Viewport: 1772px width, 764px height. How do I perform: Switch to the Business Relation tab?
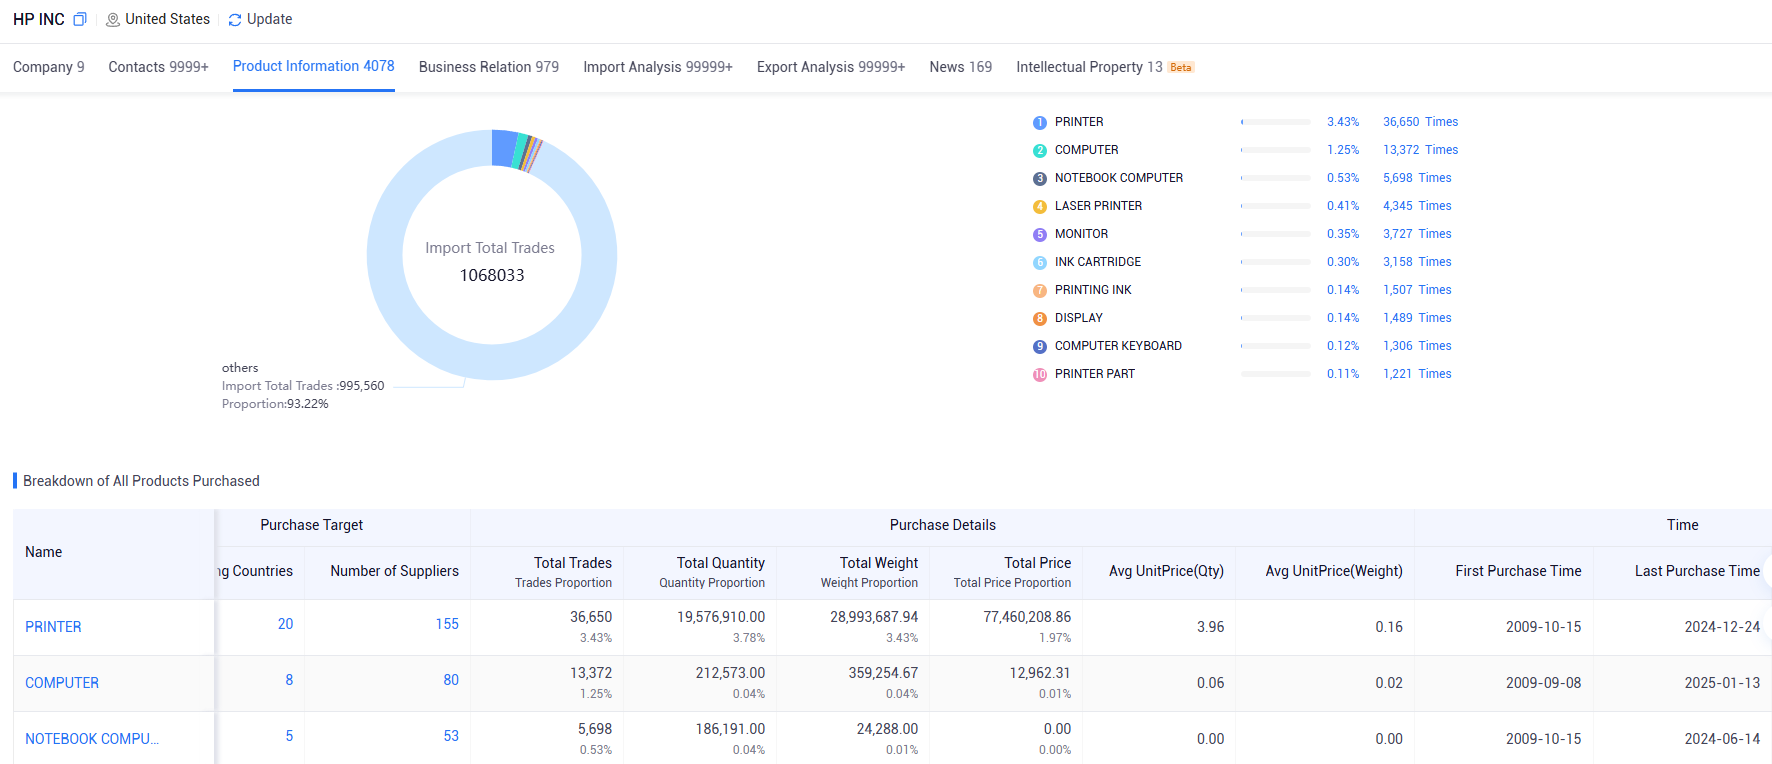point(488,67)
